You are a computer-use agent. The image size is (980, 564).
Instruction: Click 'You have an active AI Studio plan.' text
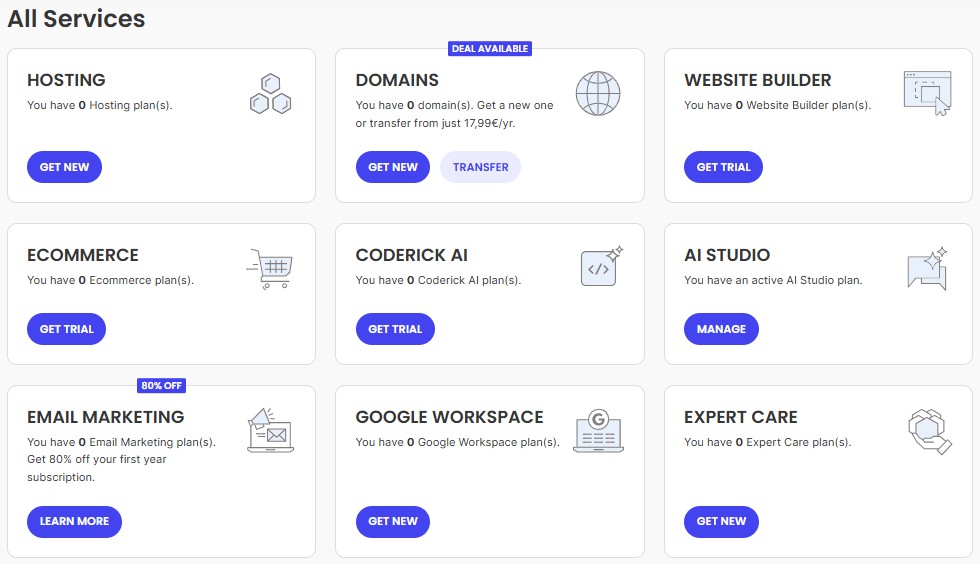tap(773, 281)
